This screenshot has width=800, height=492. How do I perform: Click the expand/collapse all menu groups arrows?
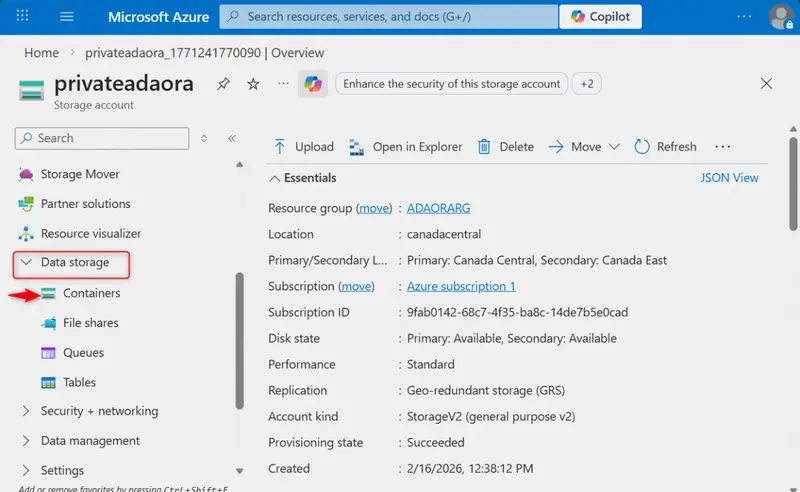[x=204, y=138]
